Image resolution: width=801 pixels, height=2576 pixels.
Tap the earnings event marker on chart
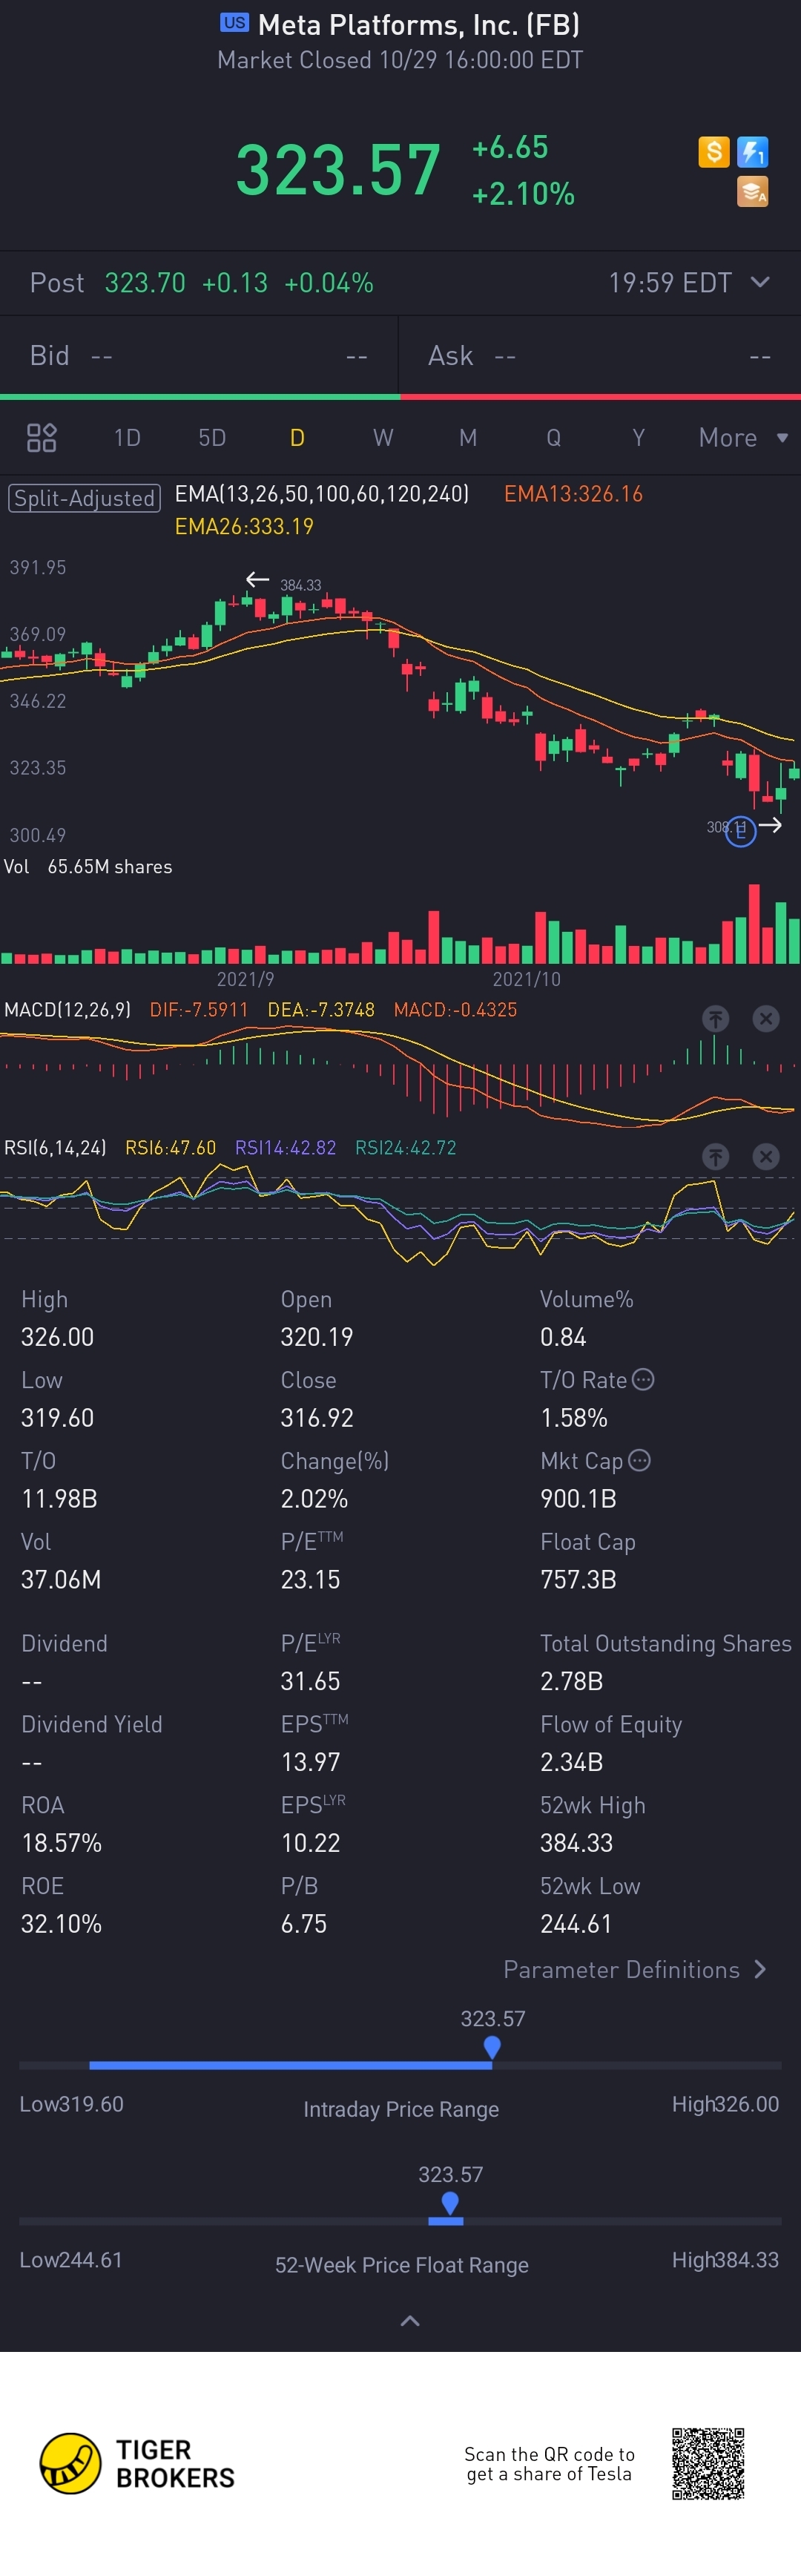(740, 831)
